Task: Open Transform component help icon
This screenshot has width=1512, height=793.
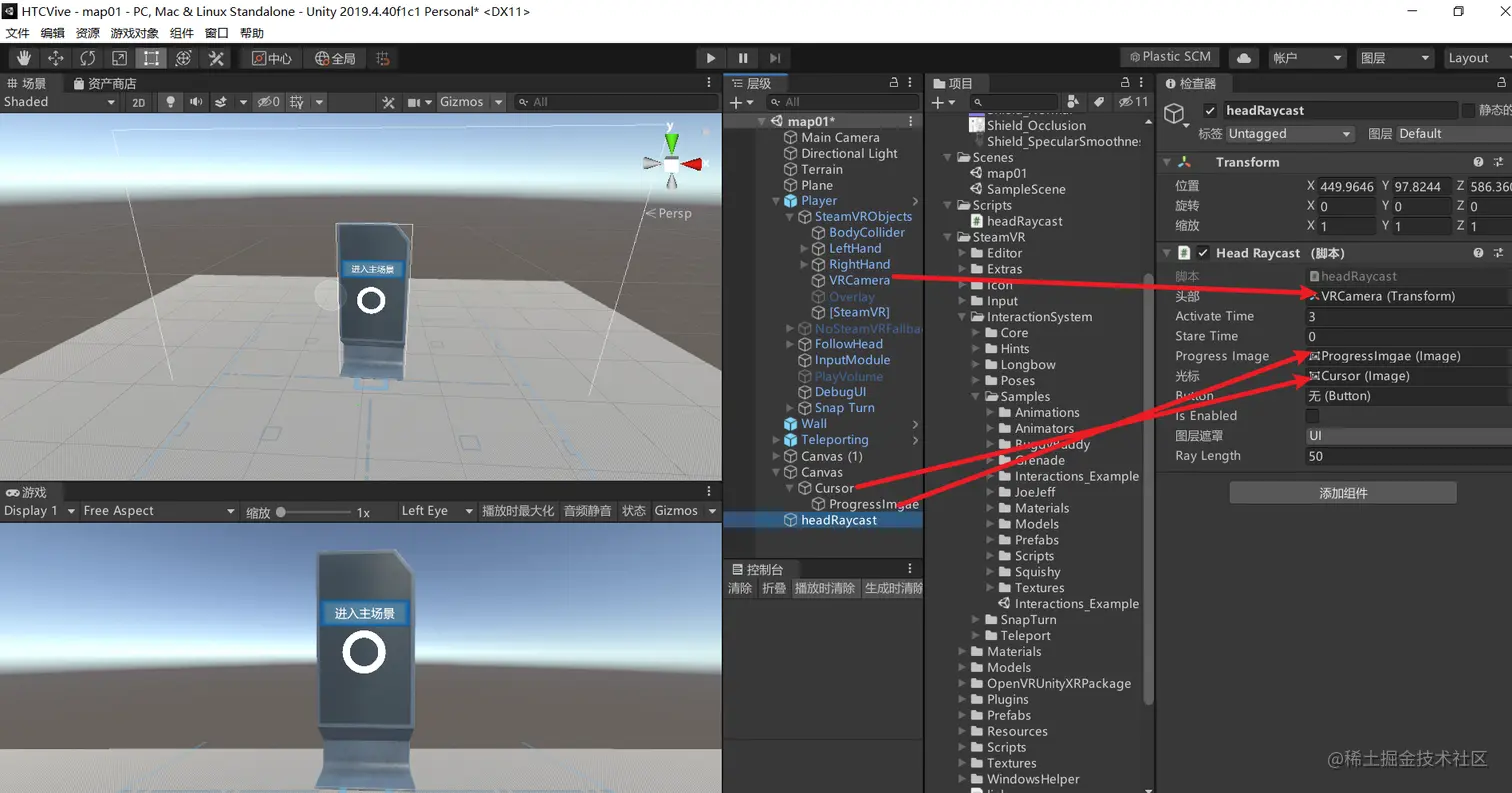Action: coord(1478,162)
